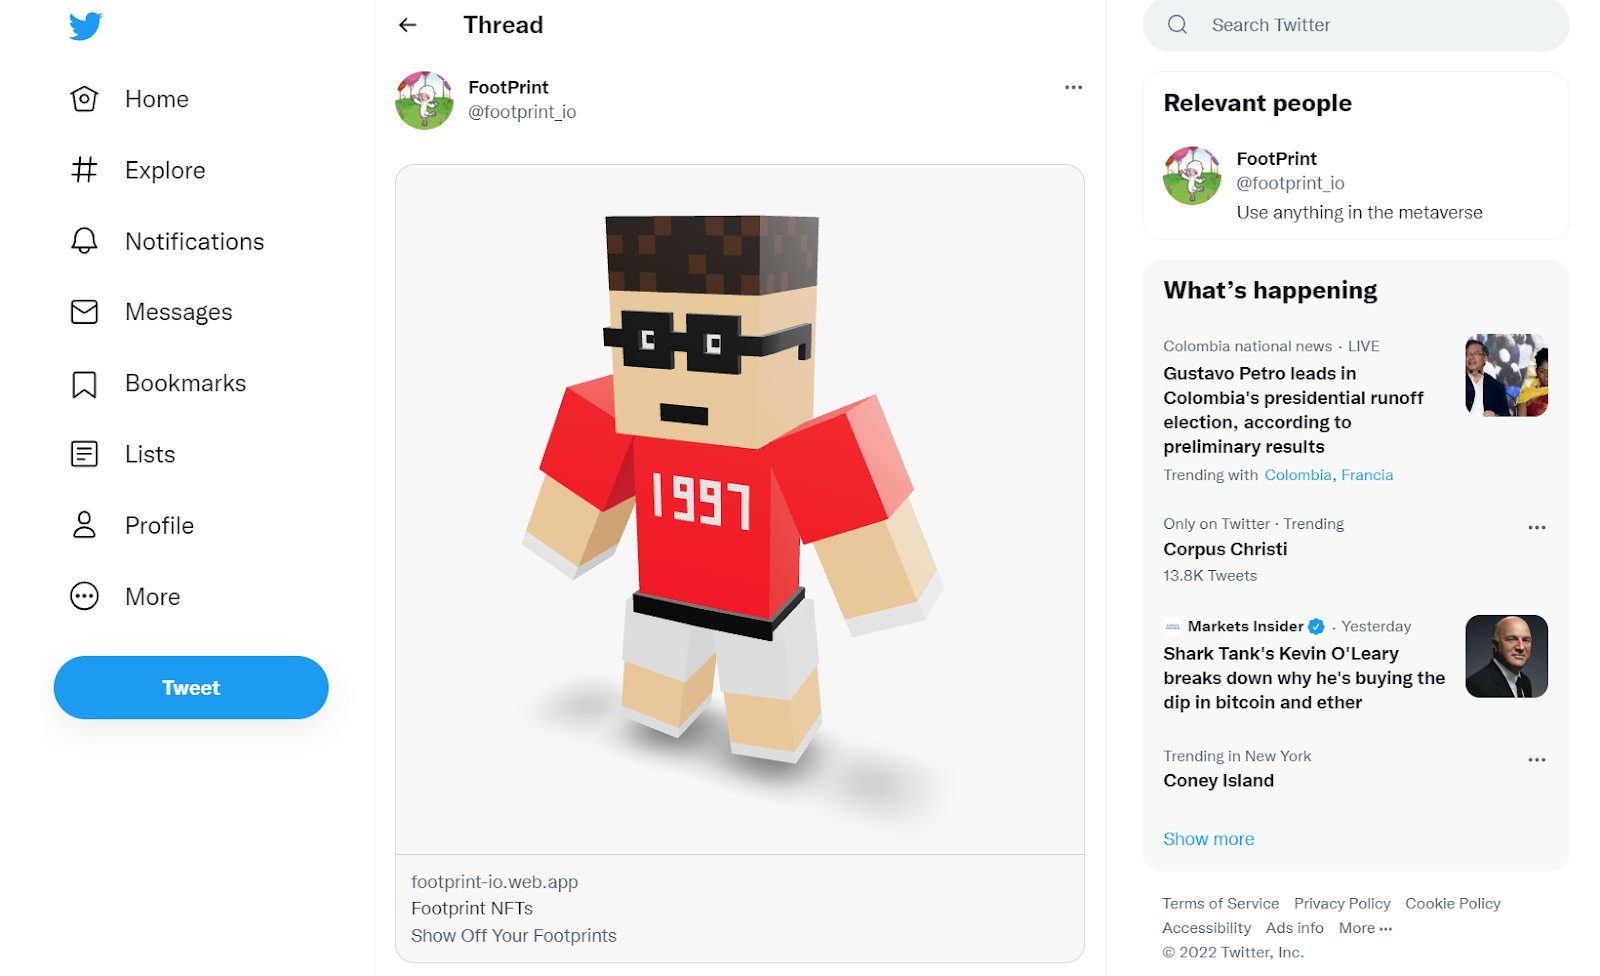Viewport: 1600px width, 976px height.
Task: Open options for Corpus Christi trend
Action: (1537, 527)
